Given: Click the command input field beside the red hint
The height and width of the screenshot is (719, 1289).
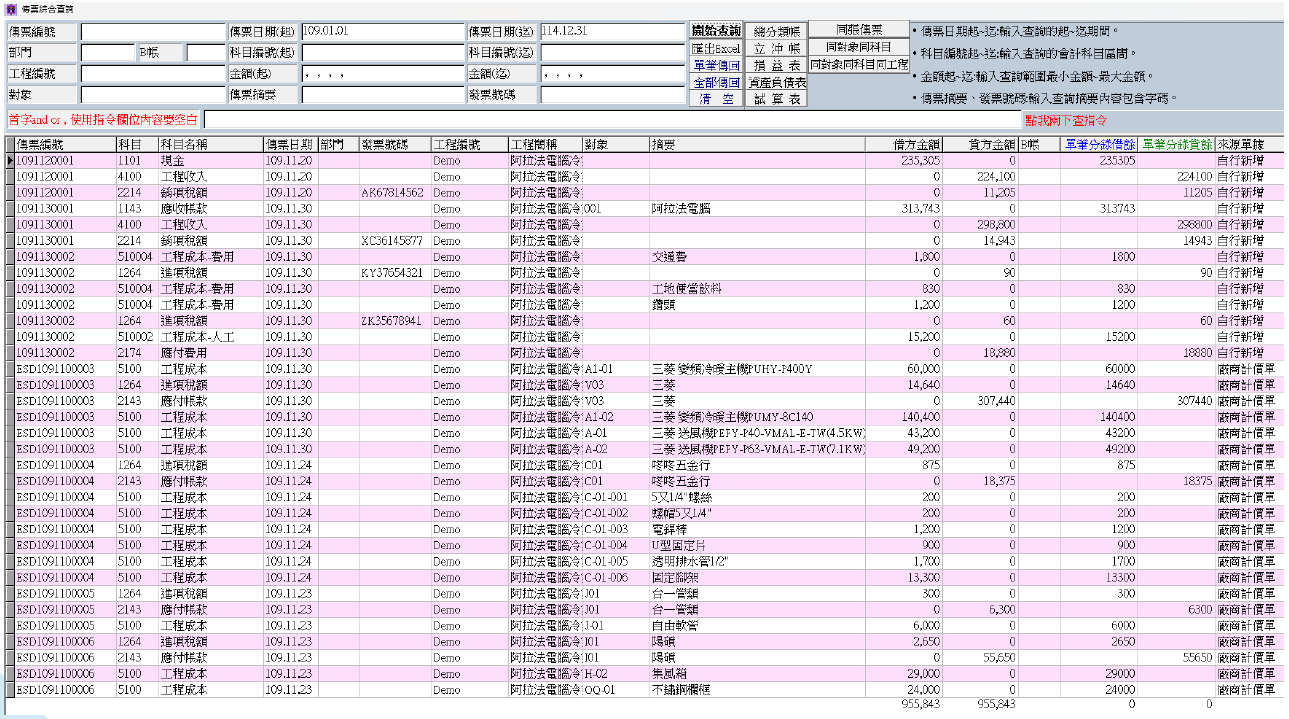Looking at the screenshot, I should tap(611, 120).
